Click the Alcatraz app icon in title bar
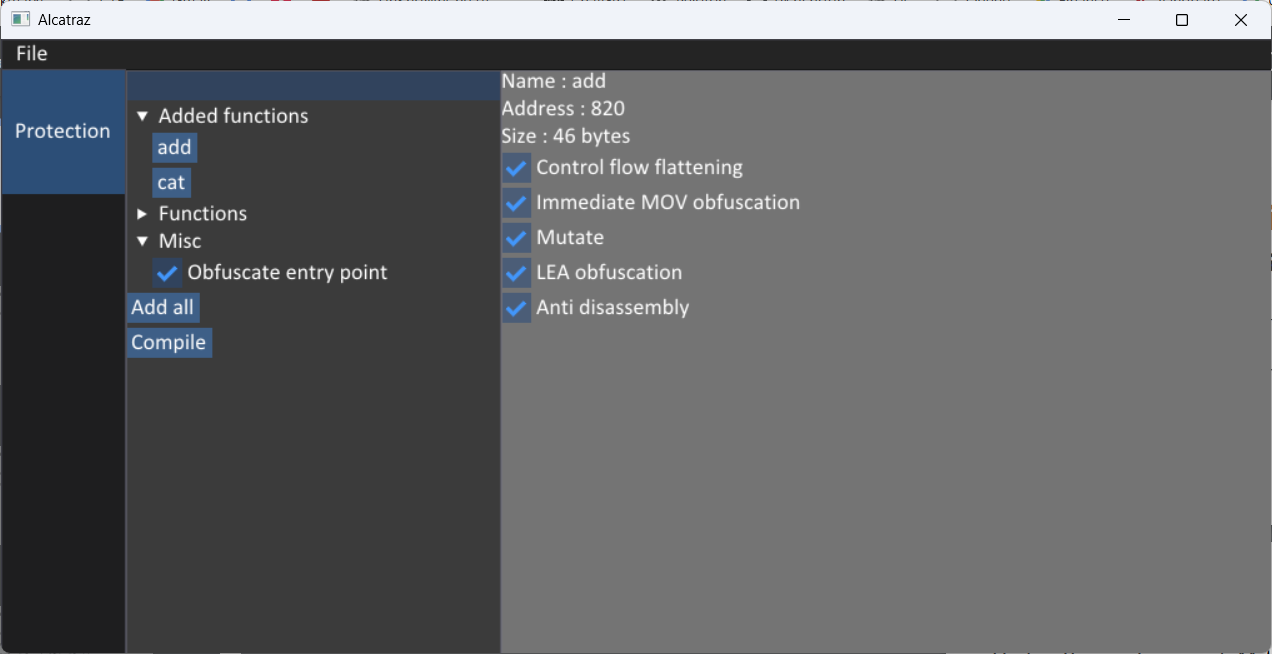 pyautogui.click(x=20, y=20)
